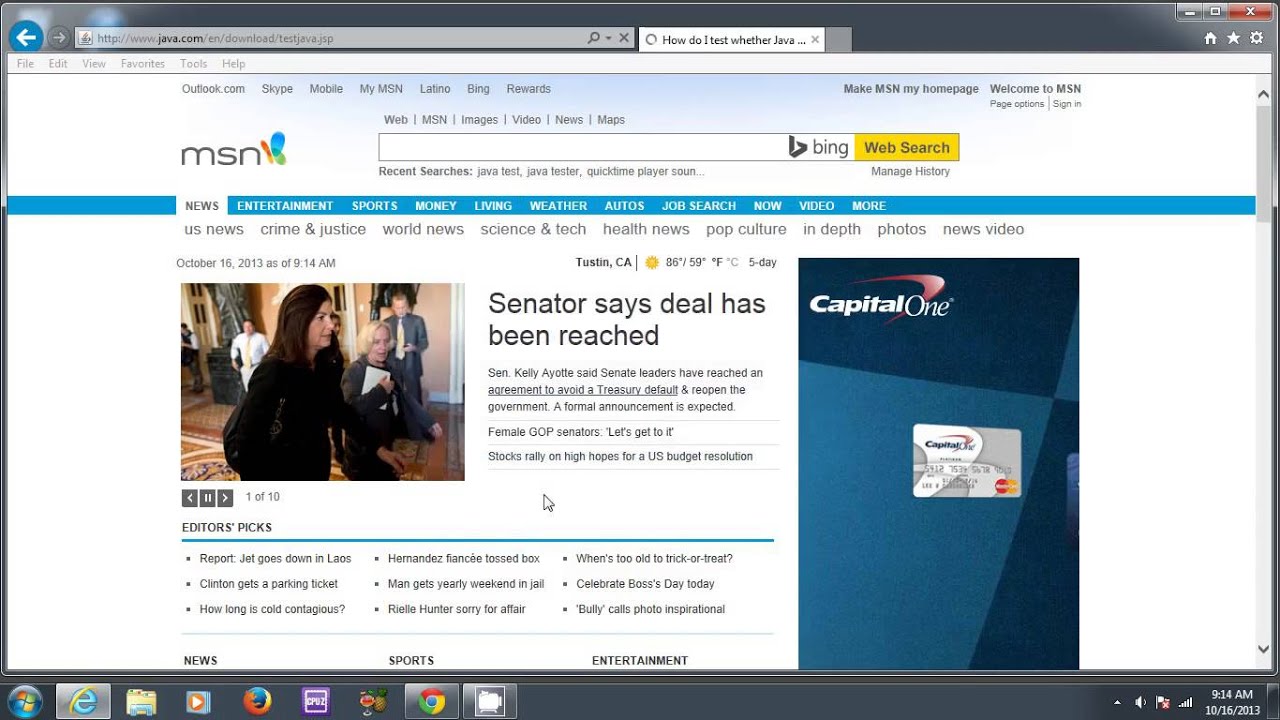This screenshot has height=720, width=1280.
Task: Open 'Celebrate Boss's Day today' story
Action: coord(645,584)
